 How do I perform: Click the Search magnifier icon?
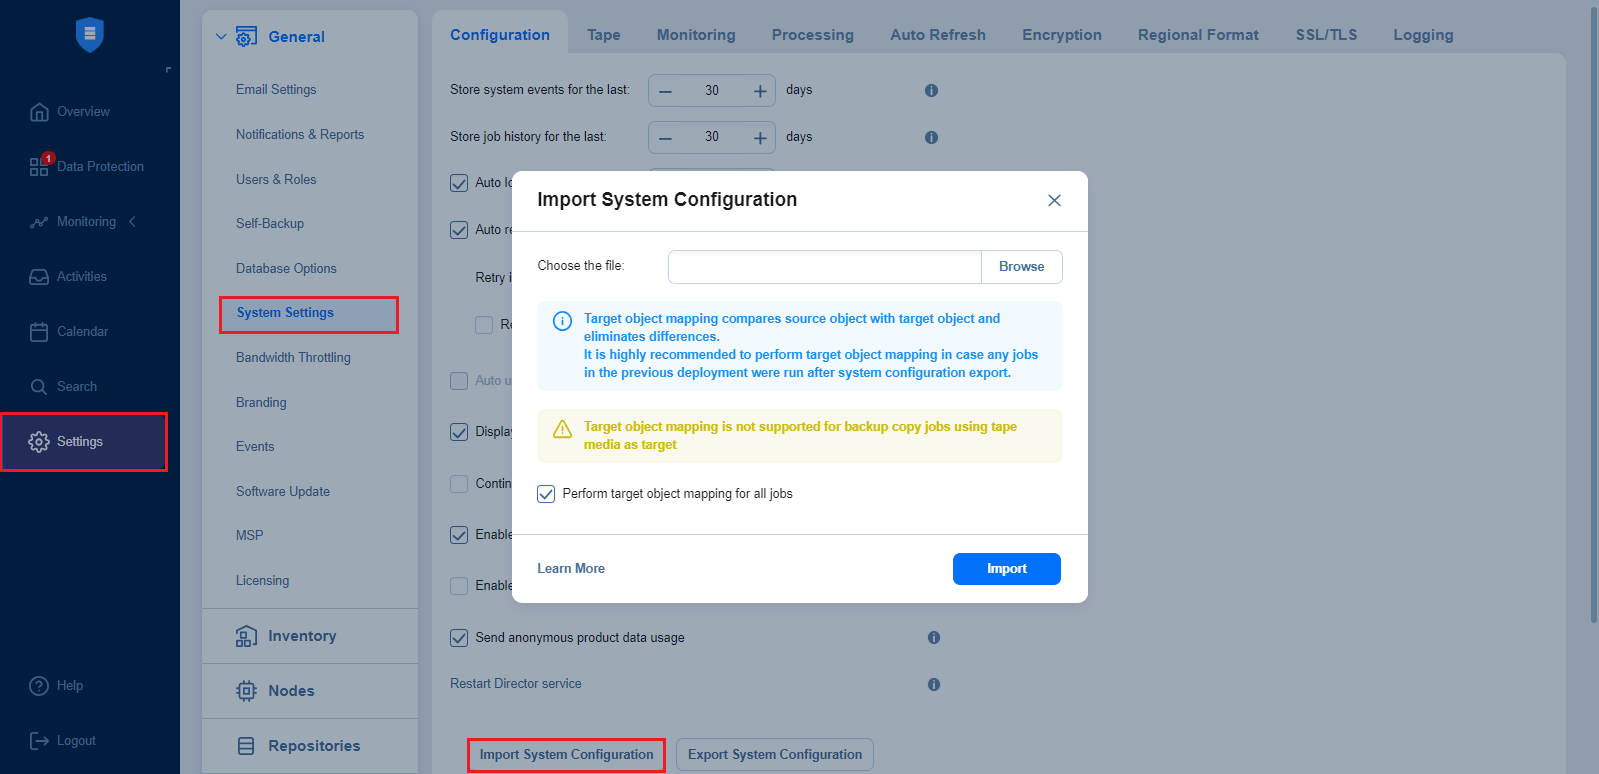tap(39, 387)
